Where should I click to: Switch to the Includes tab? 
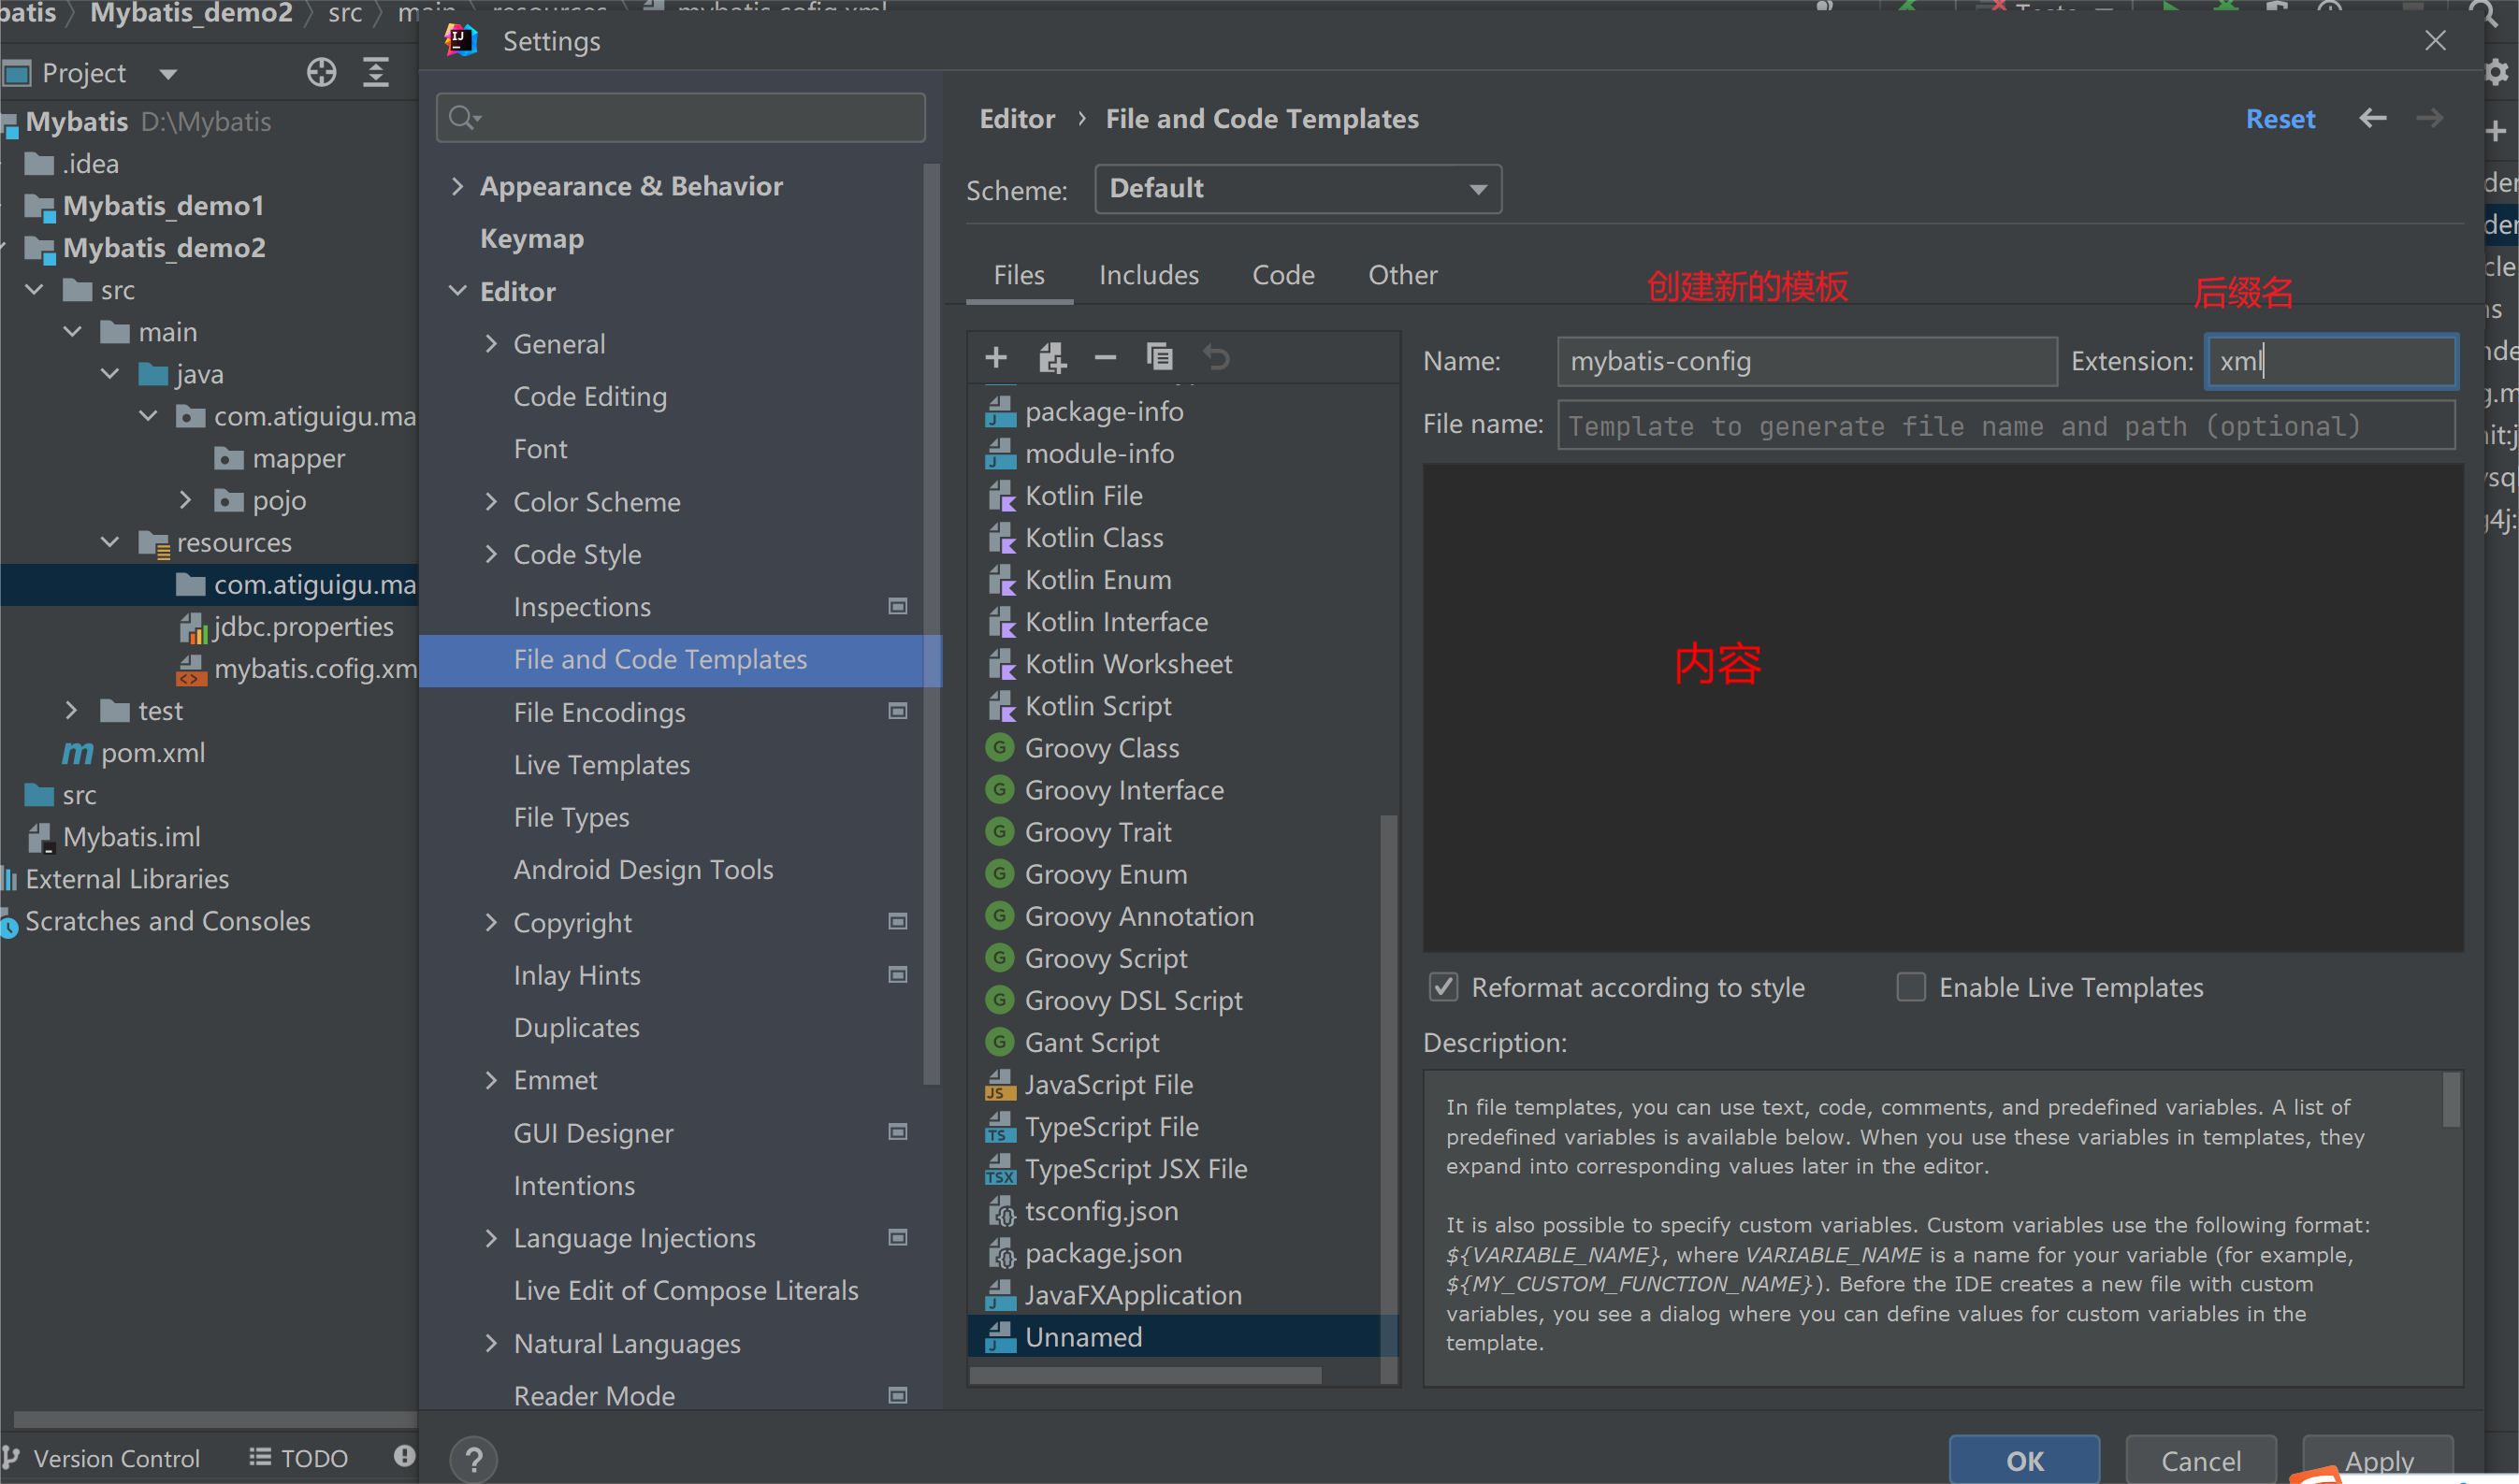[1148, 275]
